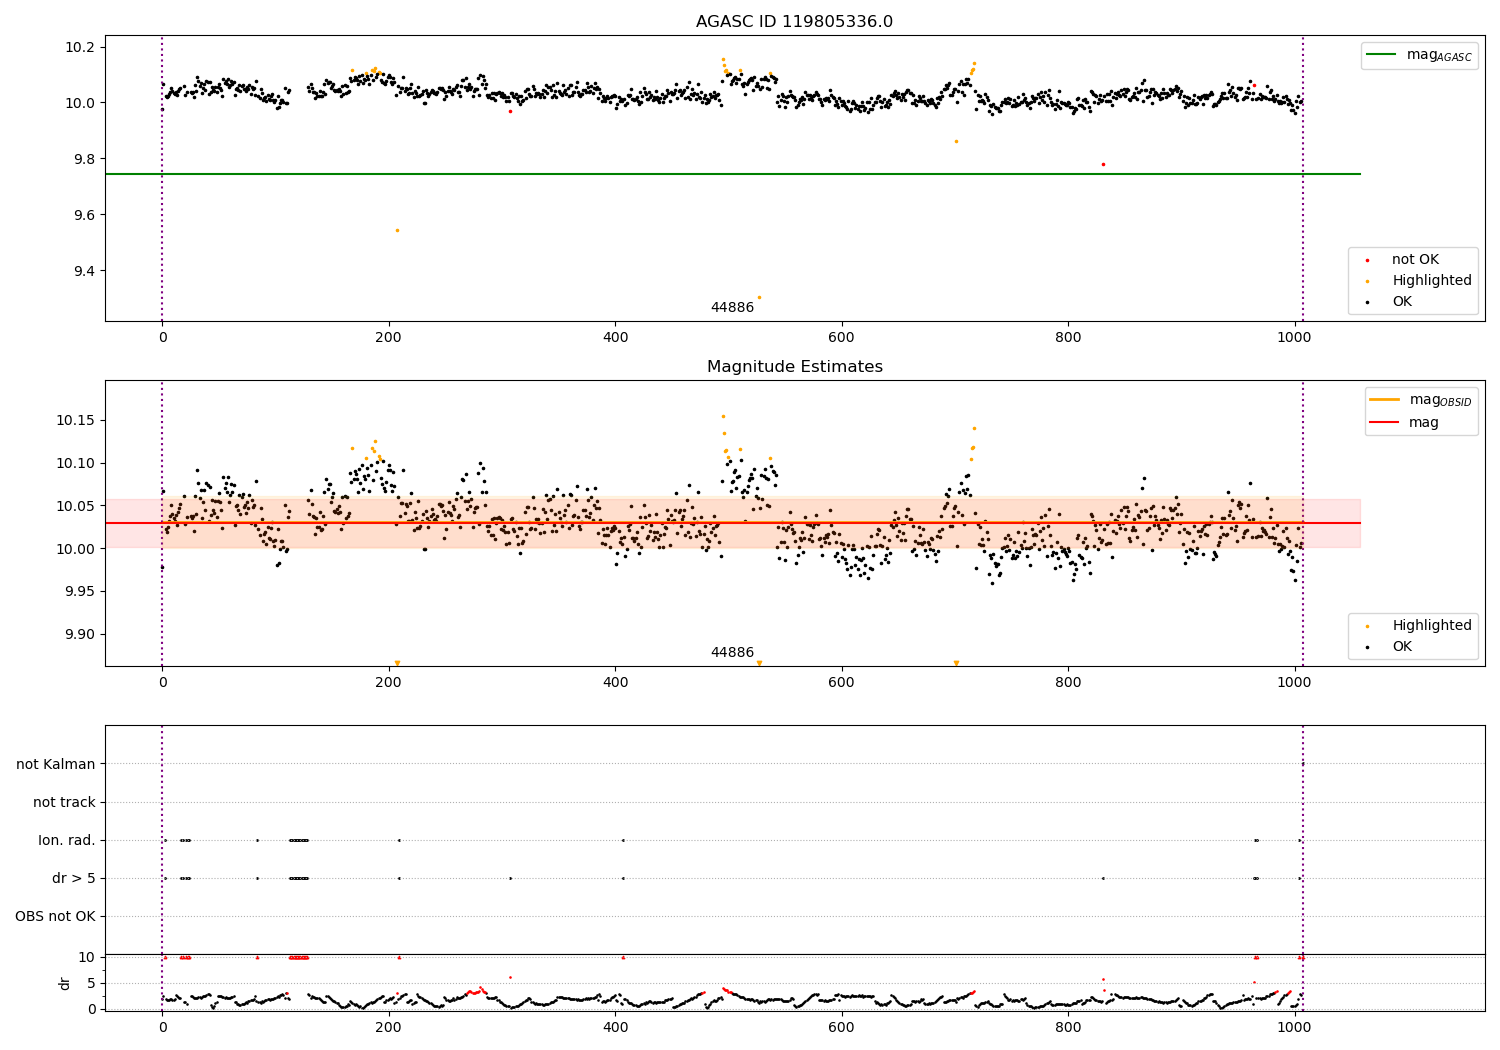Click the orange outlier point near 9.3 beside '44886'

point(759,298)
